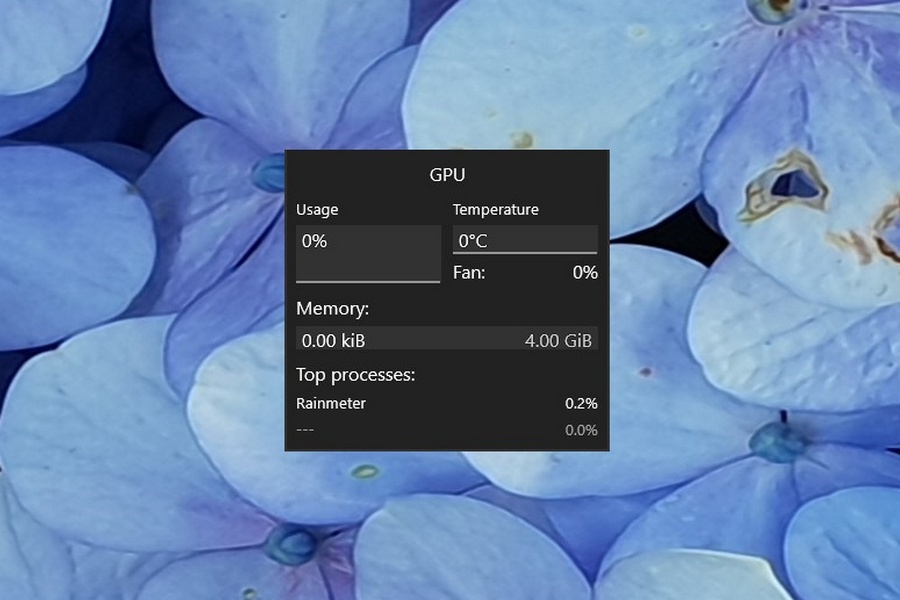Click the temperature bar underline
Image resolution: width=900 pixels, height=600 pixels.
click(525, 253)
